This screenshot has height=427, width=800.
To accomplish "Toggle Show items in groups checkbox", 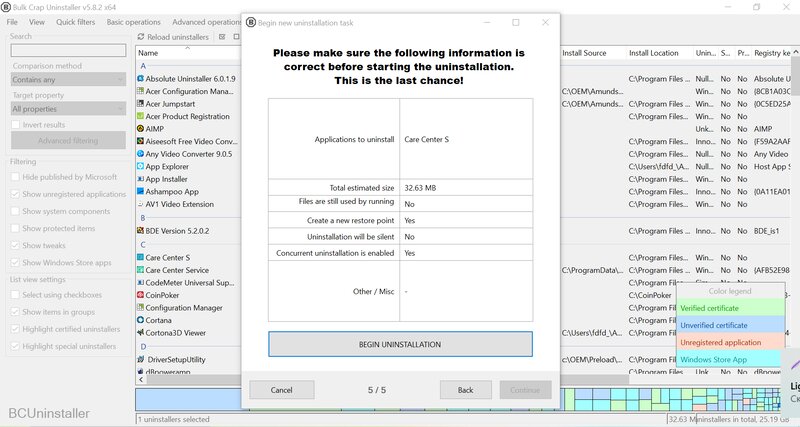I will (15, 312).
